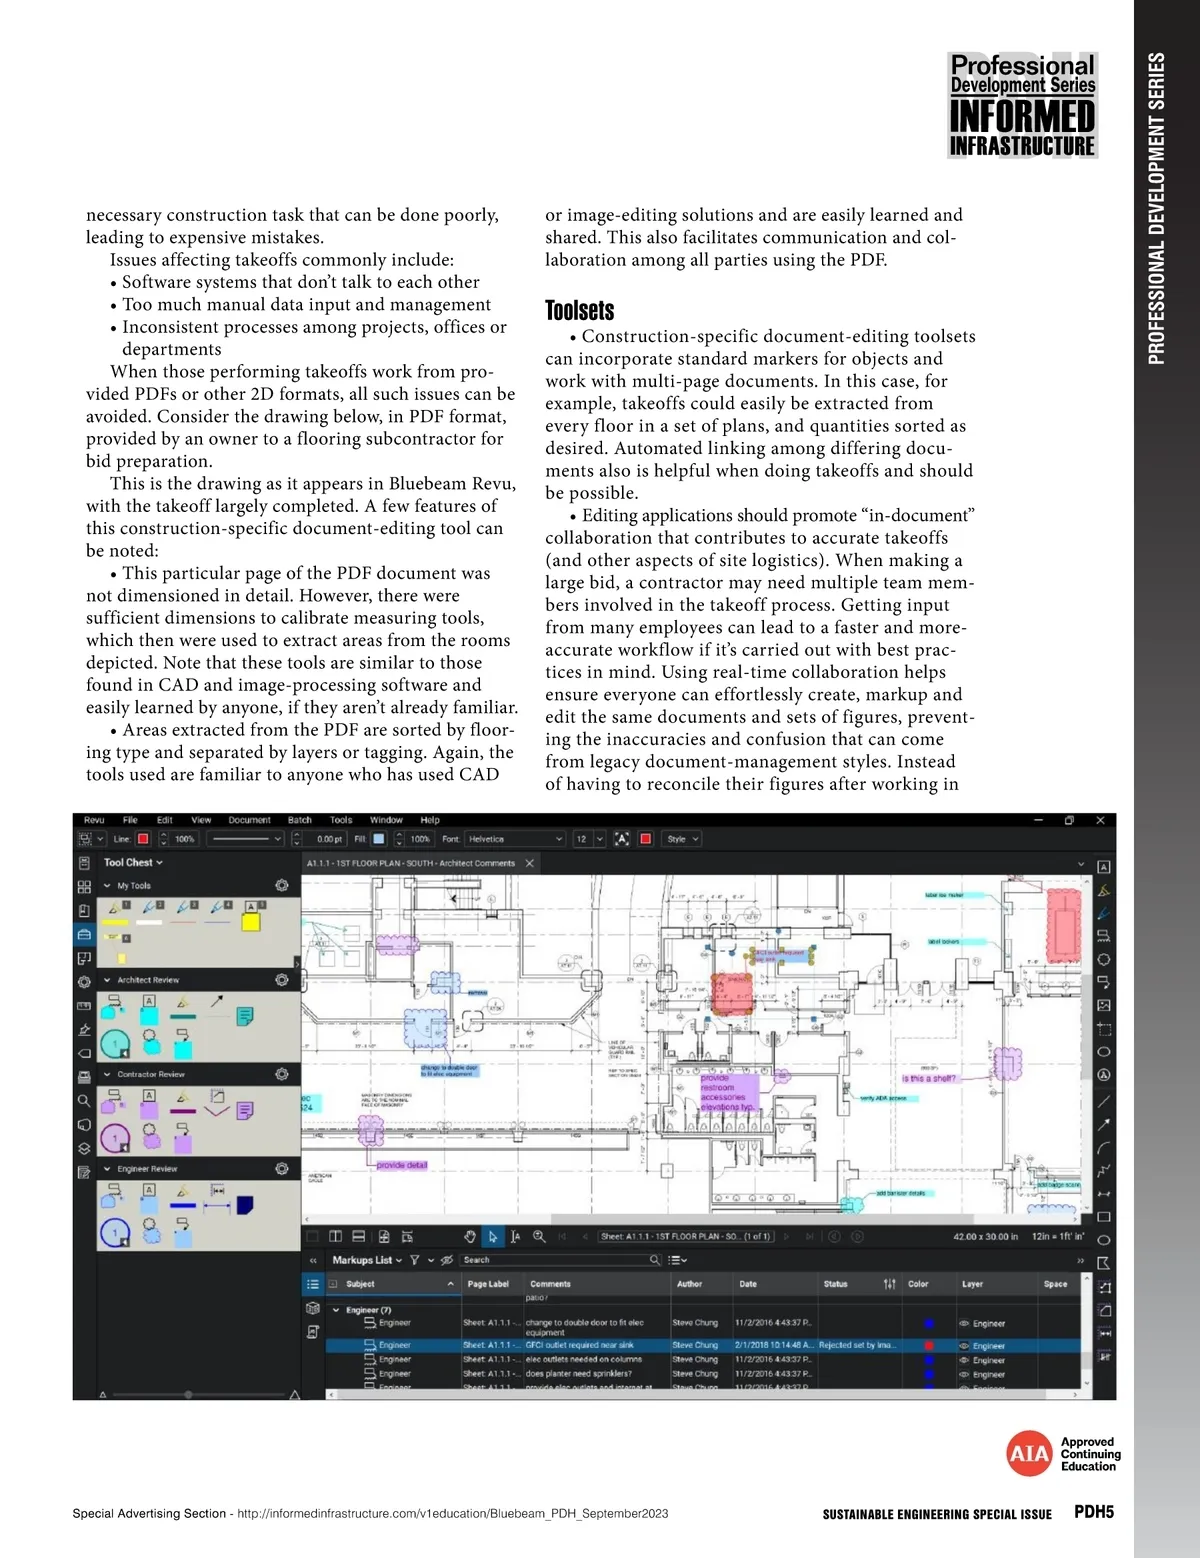Viewport: 1200px width, 1558px height.
Task: Open My Tools gear settings
Action: (x=282, y=885)
